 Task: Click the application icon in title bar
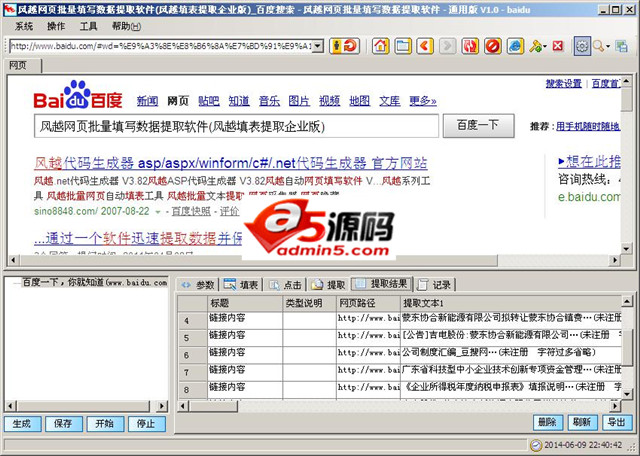10,9
